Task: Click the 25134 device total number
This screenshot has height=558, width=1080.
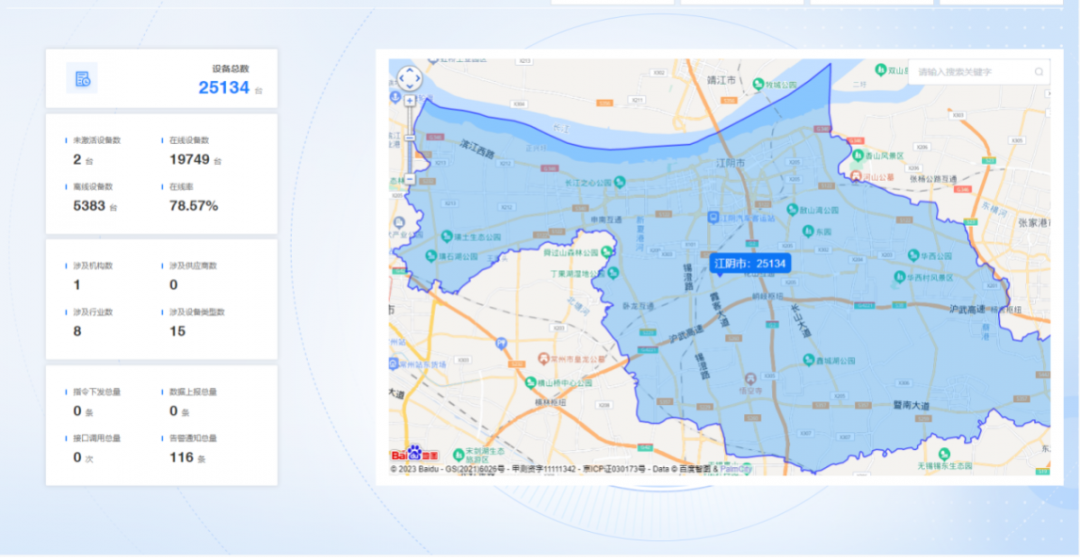Action: tap(223, 88)
